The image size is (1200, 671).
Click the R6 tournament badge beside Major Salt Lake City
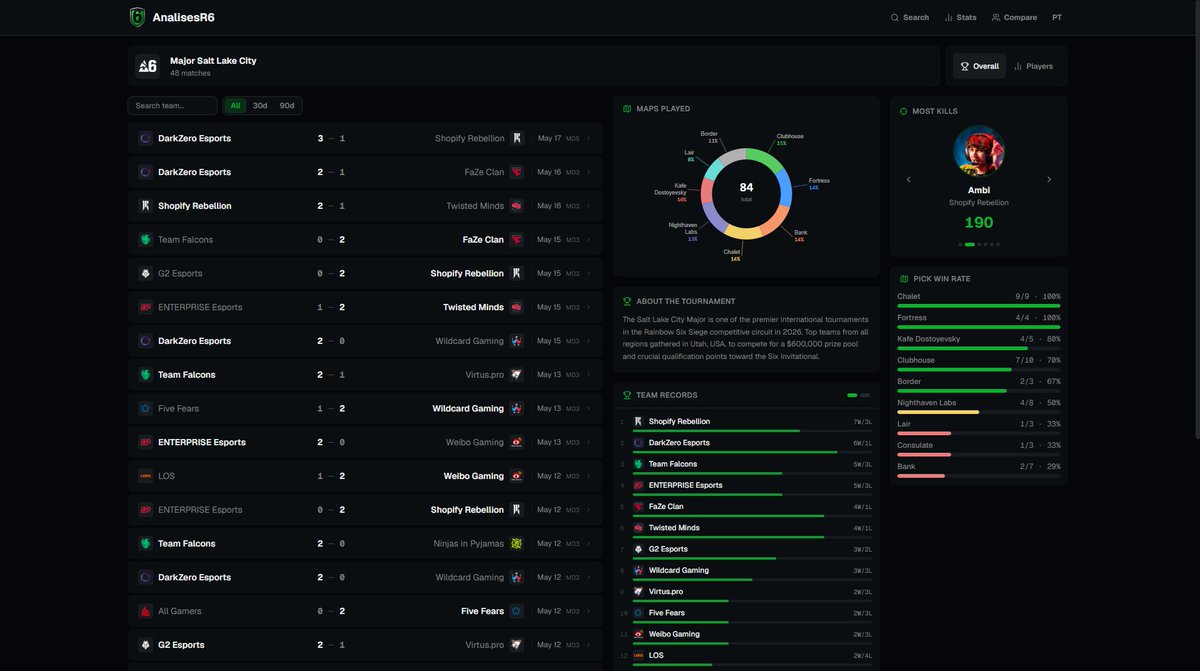pyautogui.click(x=148, y=66)
